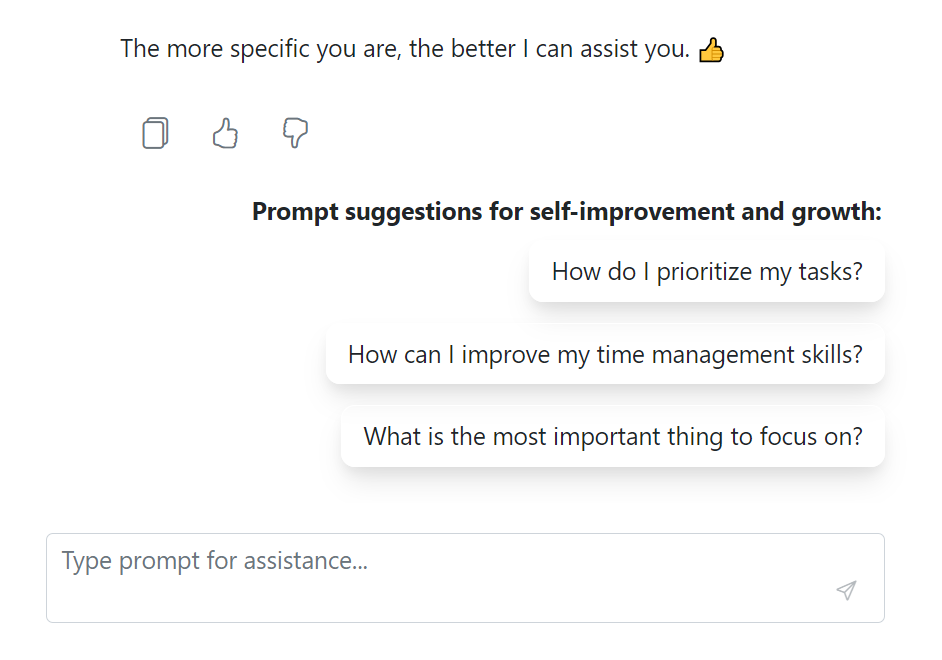Click the thumbs down feedback icon
This screenshot has height=660, width=942.
click(x=294, y=133)
